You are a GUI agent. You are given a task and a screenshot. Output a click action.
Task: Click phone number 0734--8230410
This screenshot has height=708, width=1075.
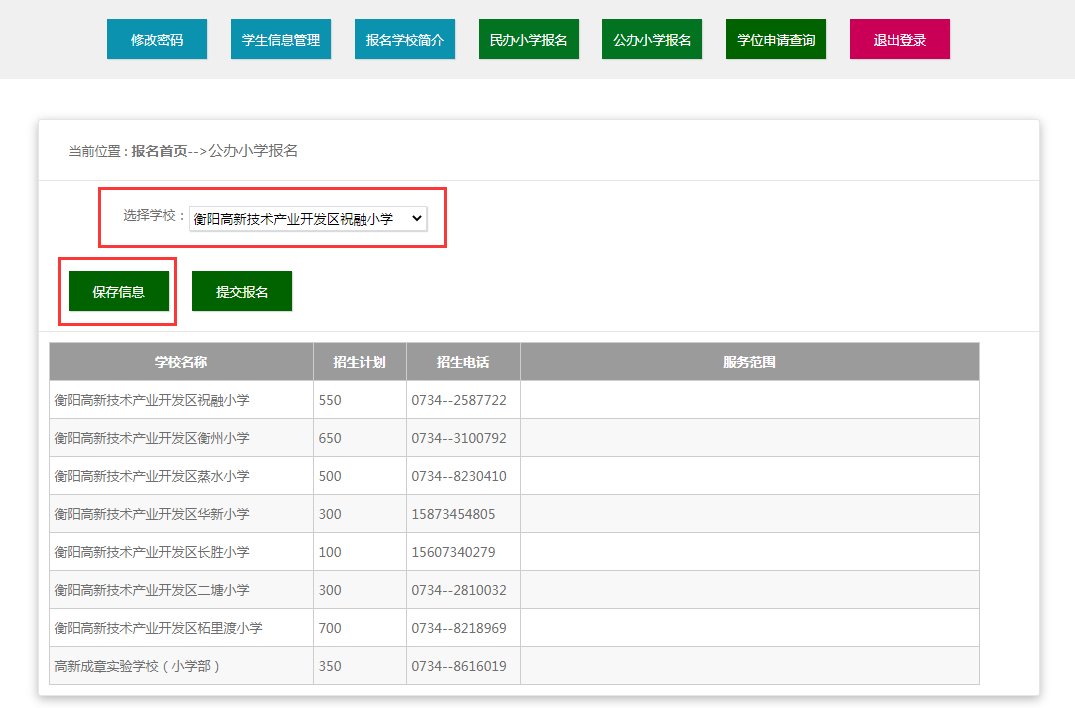tap(459, 476)
